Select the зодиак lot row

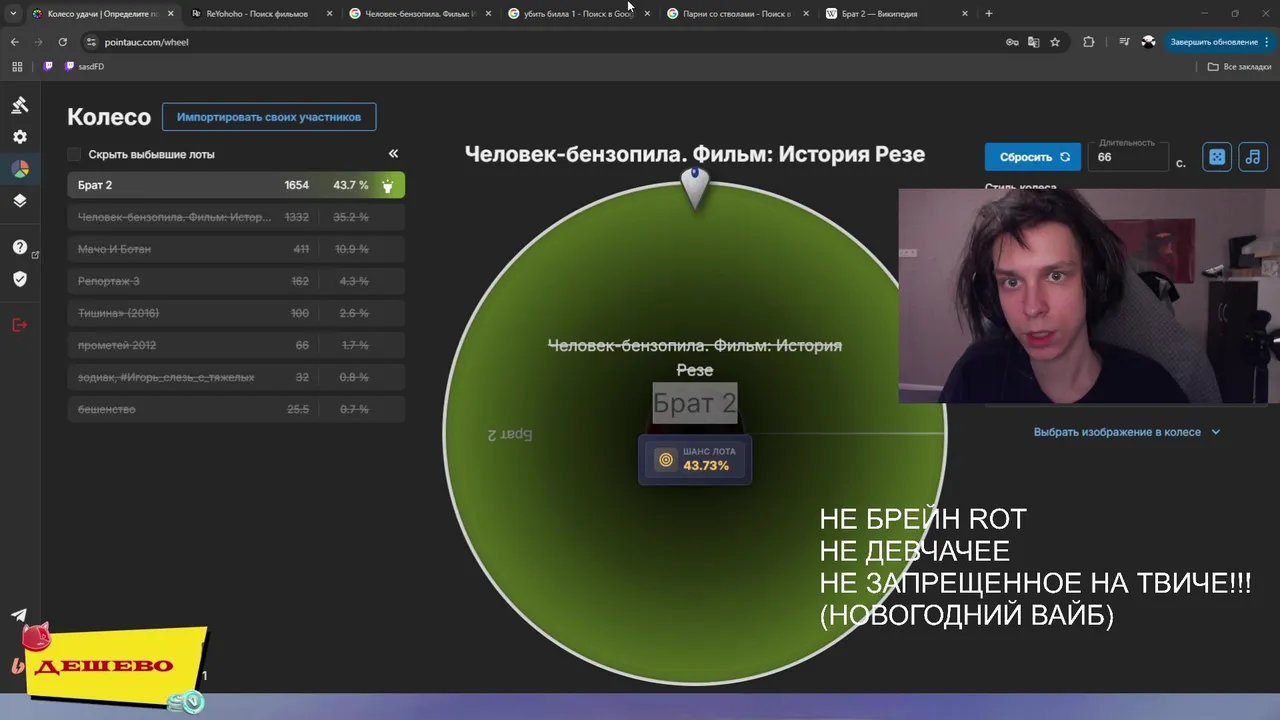(x=236, y=377)
